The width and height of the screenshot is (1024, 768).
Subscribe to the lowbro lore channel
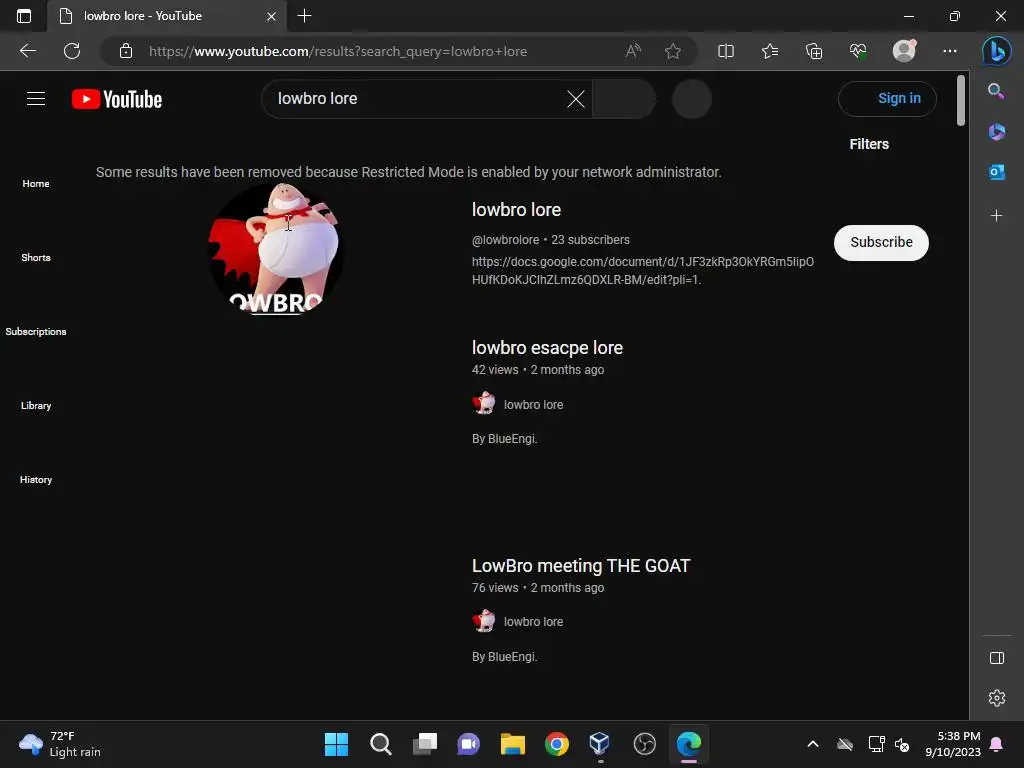click(x=881, y=242)
